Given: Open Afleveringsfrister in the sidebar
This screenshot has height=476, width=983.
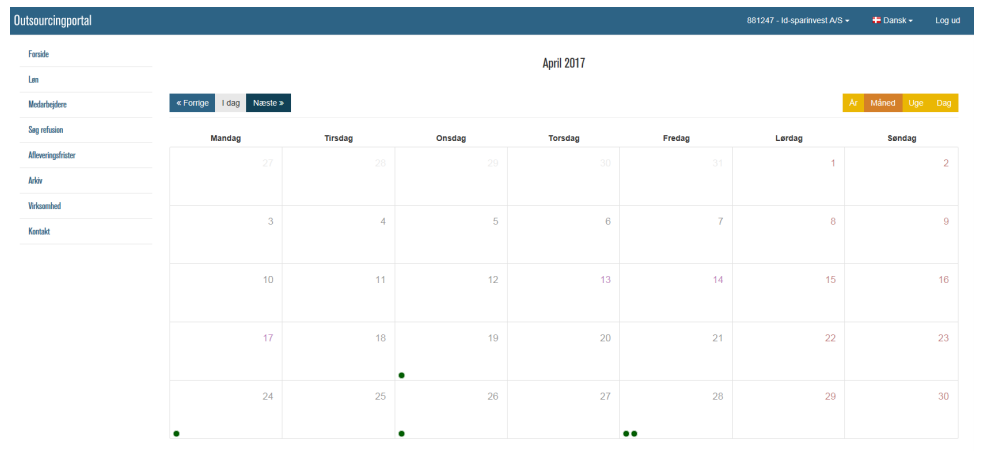Looking at the screenshot, I should click(52, 155).
